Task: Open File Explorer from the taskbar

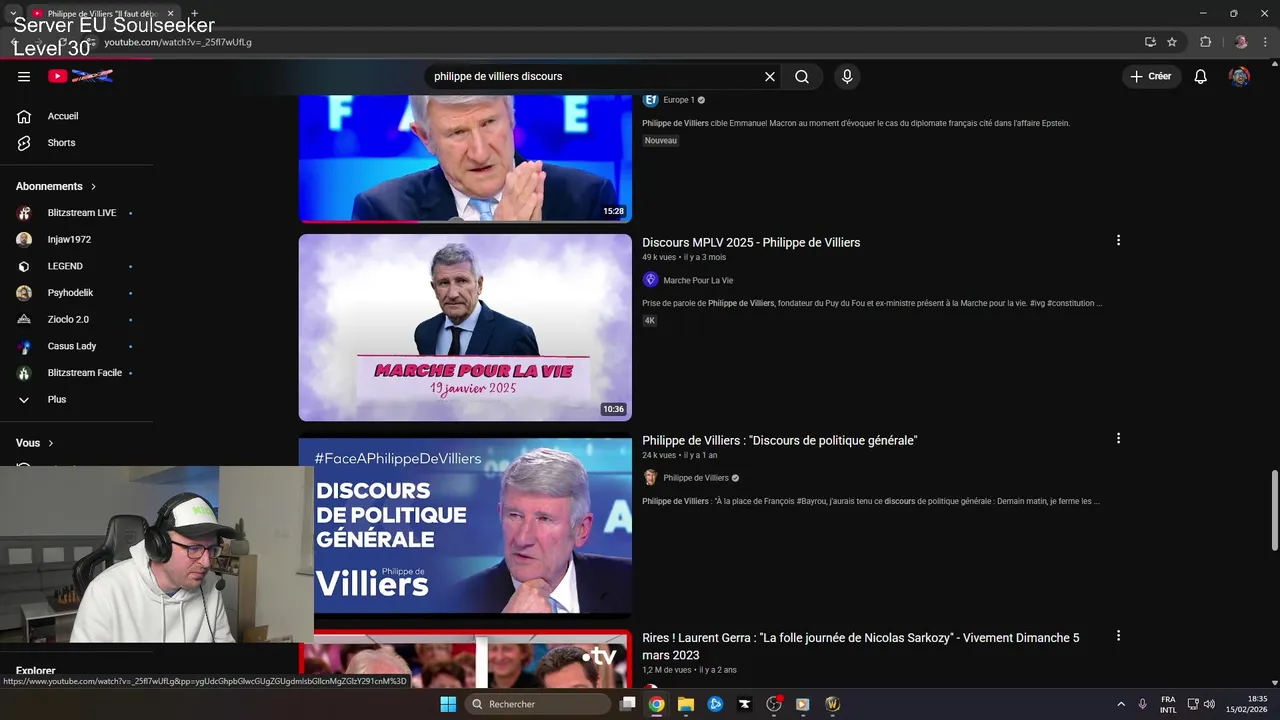Action: [x=686, y=704]
